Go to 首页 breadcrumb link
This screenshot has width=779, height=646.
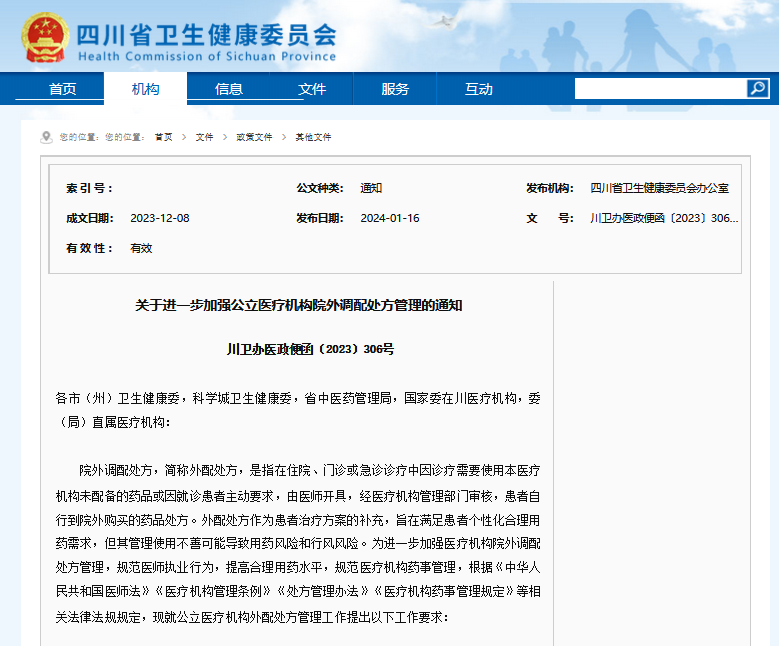(163, 137)
